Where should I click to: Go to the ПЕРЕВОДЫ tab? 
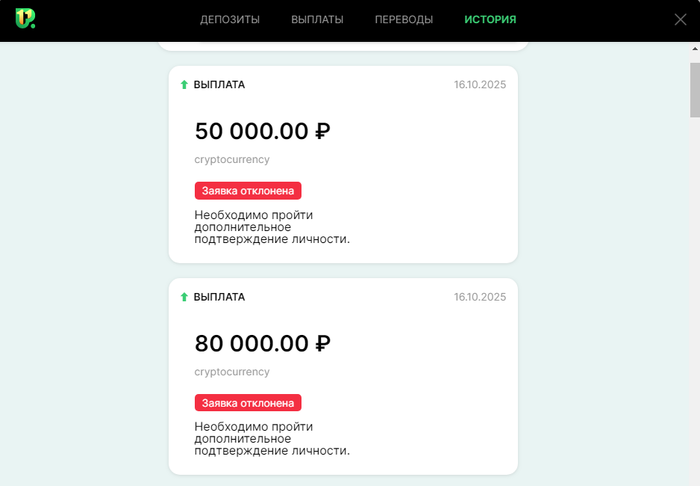[404, 20]
